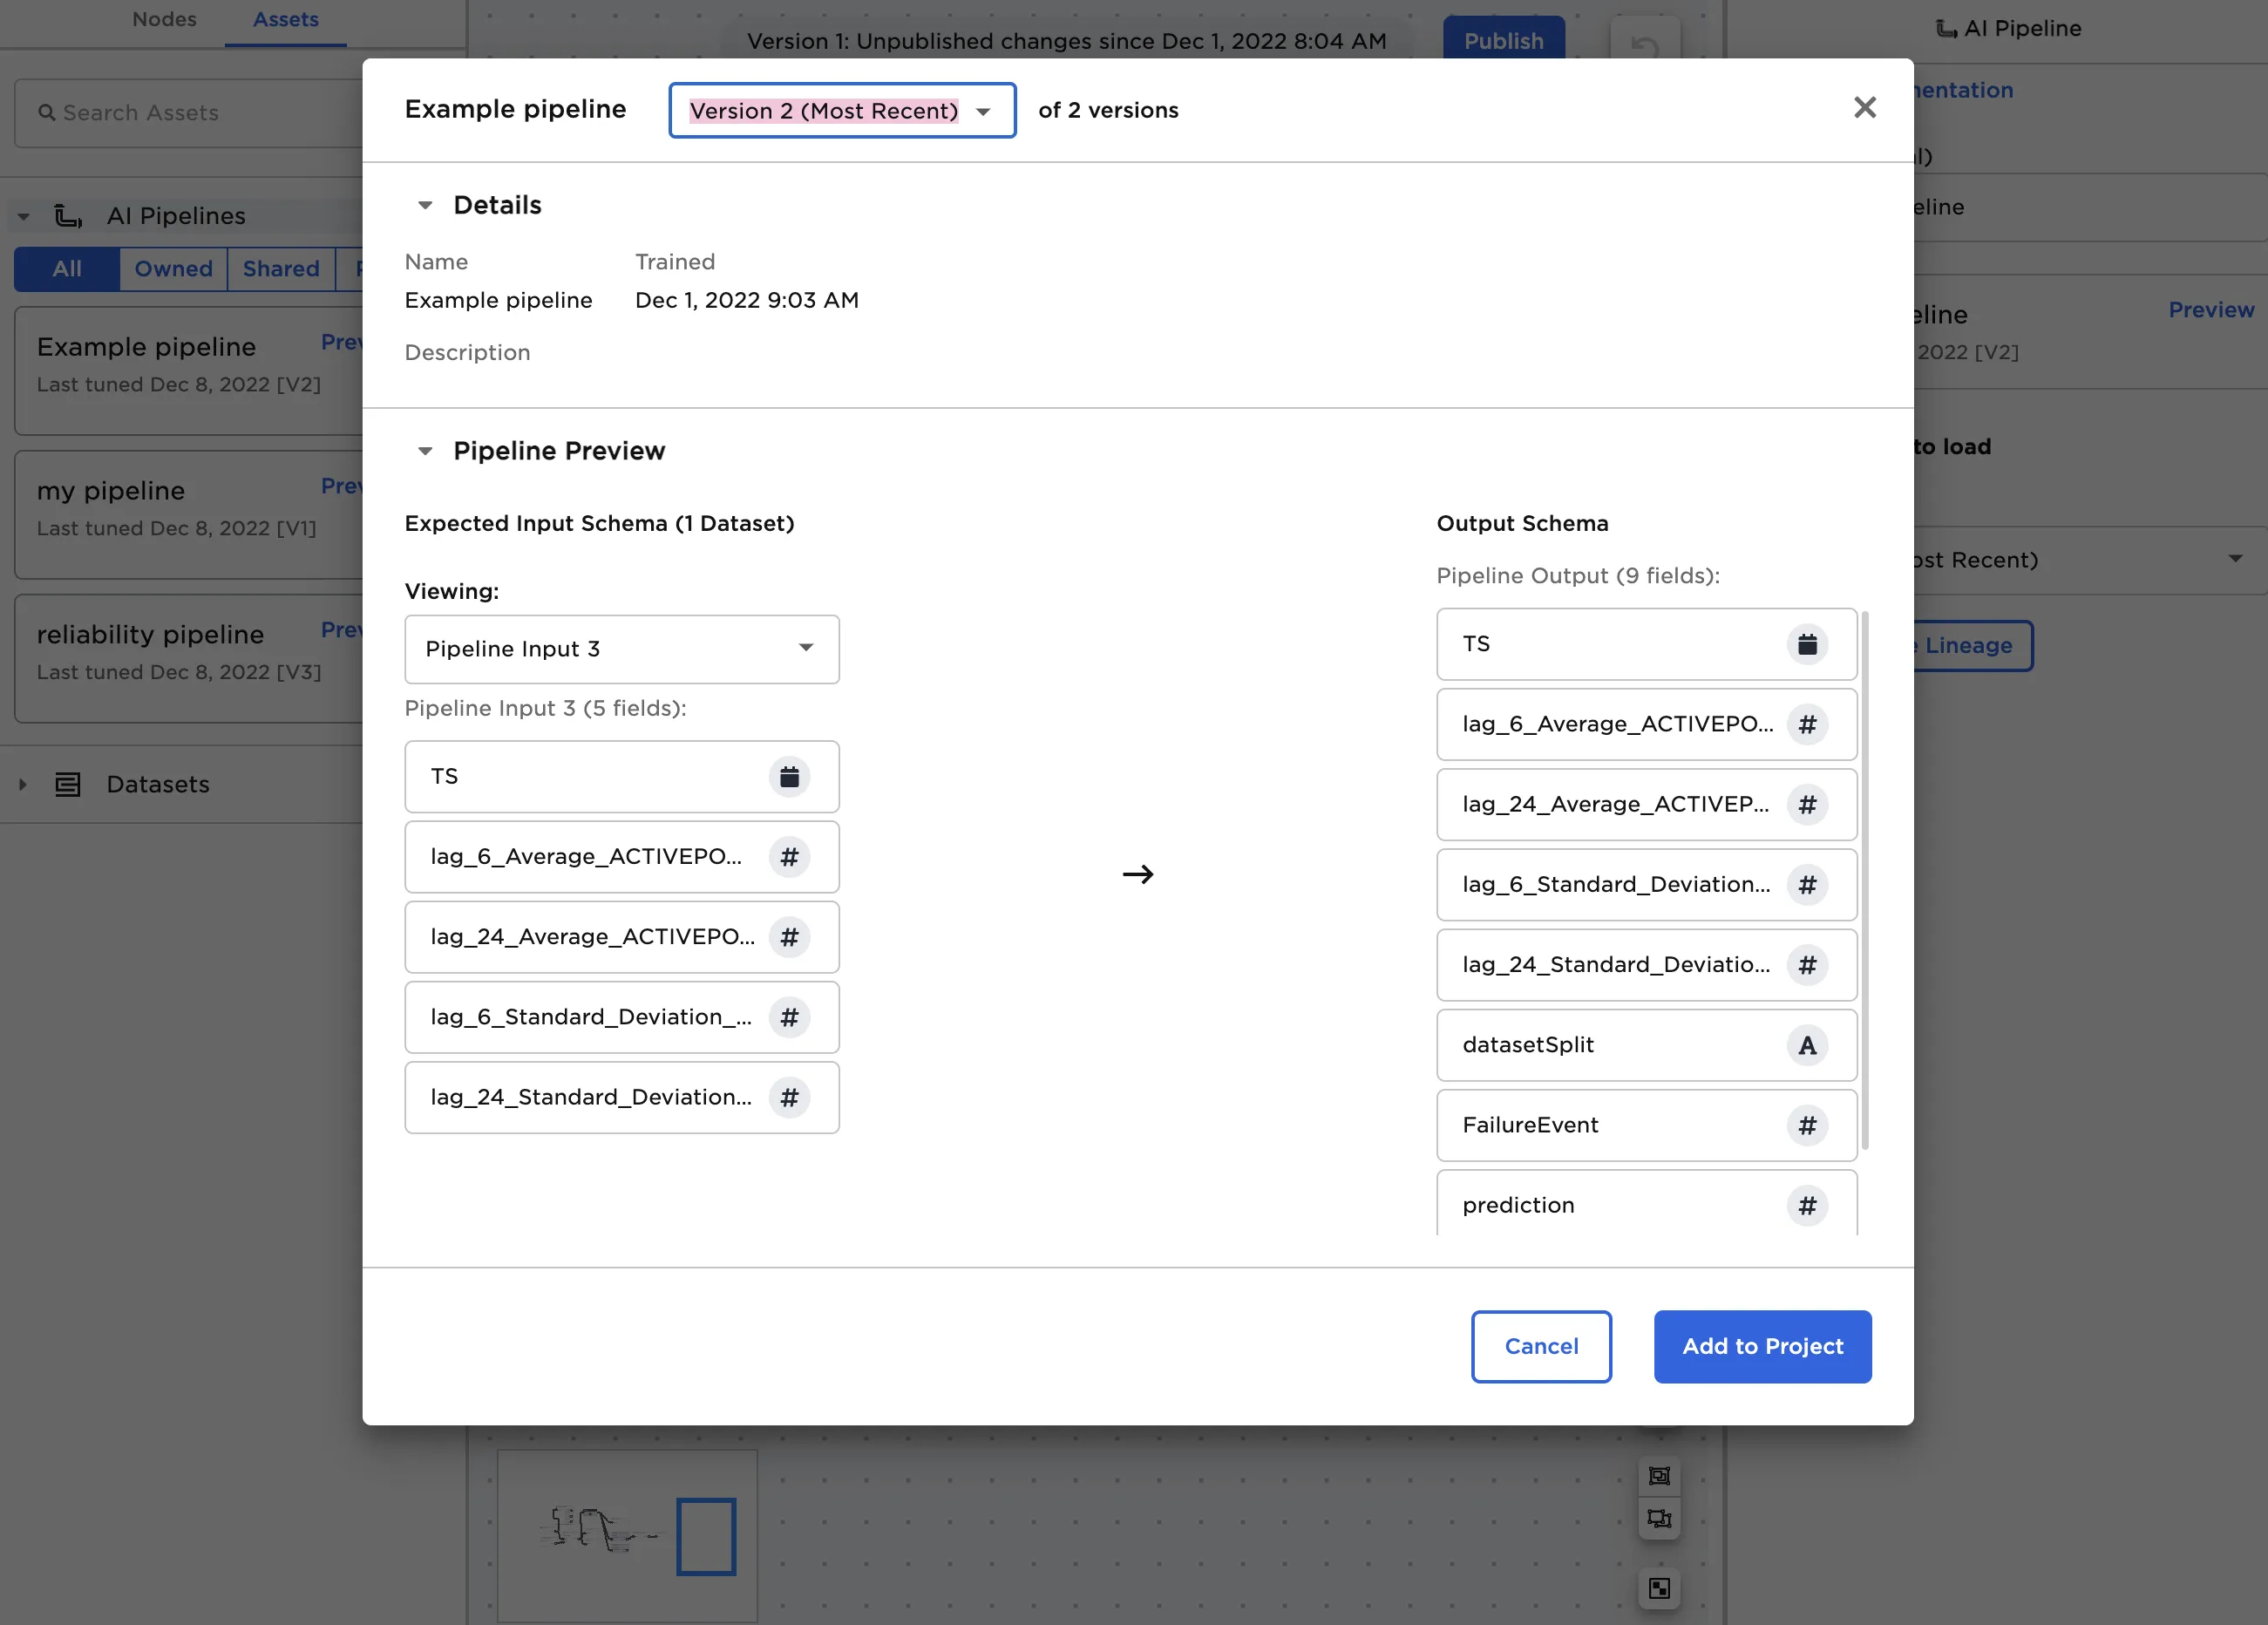Open the Pipeline Input 3 viewing dropdown
The height and width of the screenshot is (1625, 2268).
click(621, 649)
